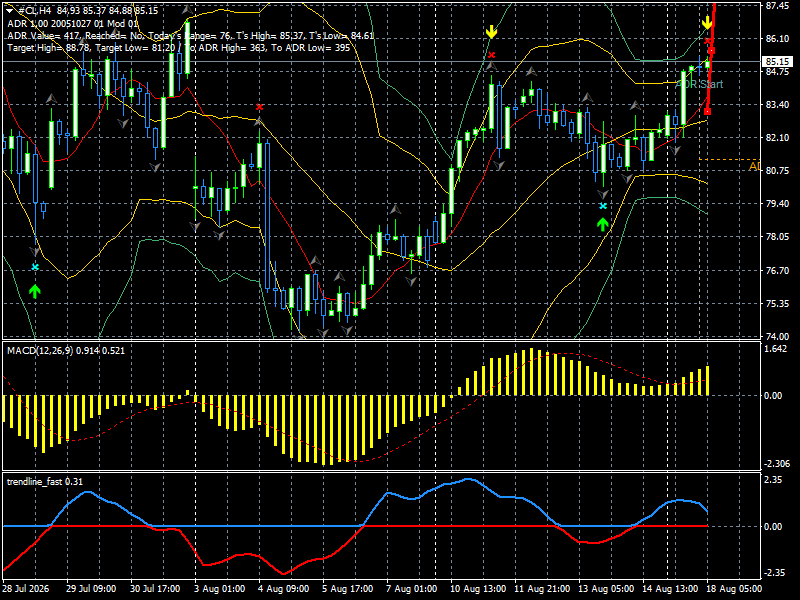This screenshot has height=600, width=800.
Task: Click the '7 Aug 01:00' time label
Action: tap(412, 589)
